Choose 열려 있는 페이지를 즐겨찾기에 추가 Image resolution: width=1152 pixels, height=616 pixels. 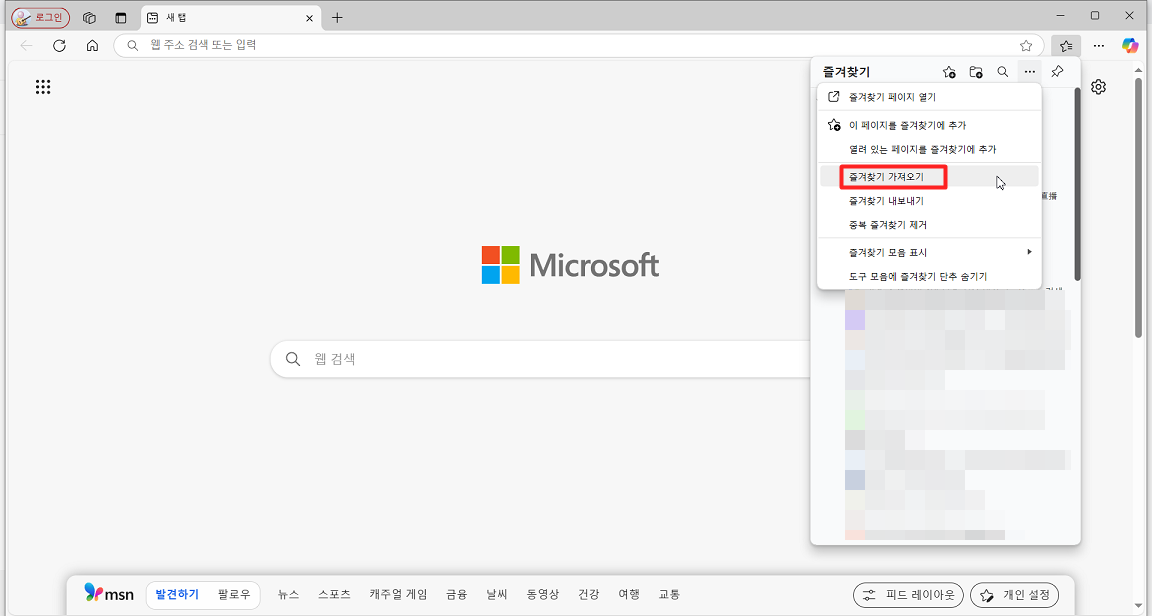[929, 149]
